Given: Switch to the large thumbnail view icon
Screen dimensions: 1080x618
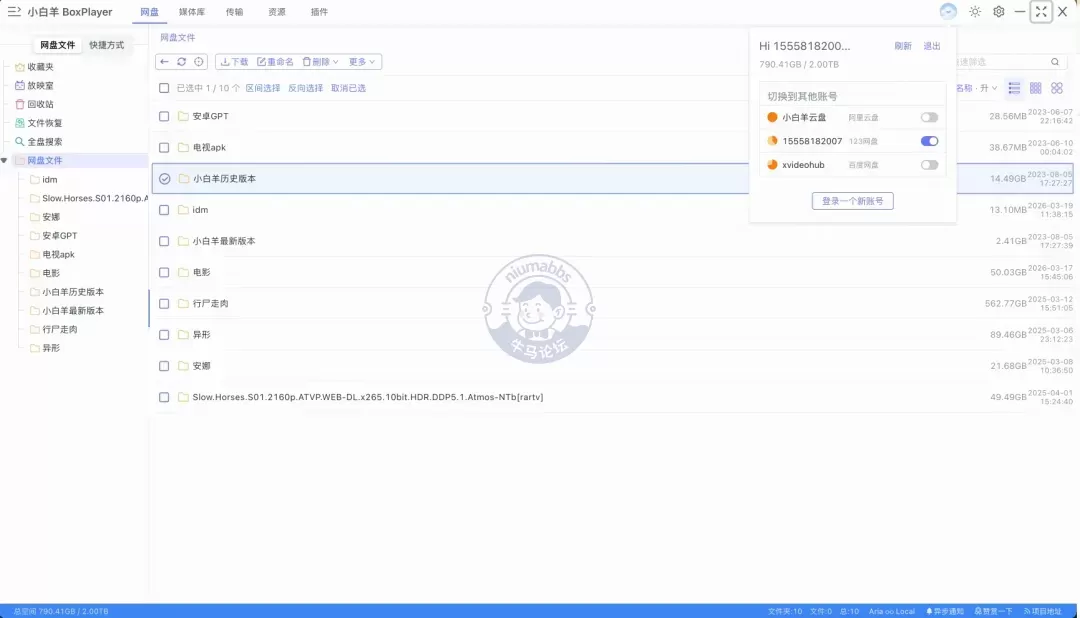Looking at the screenshot, I should click(x=1057, y=88).
